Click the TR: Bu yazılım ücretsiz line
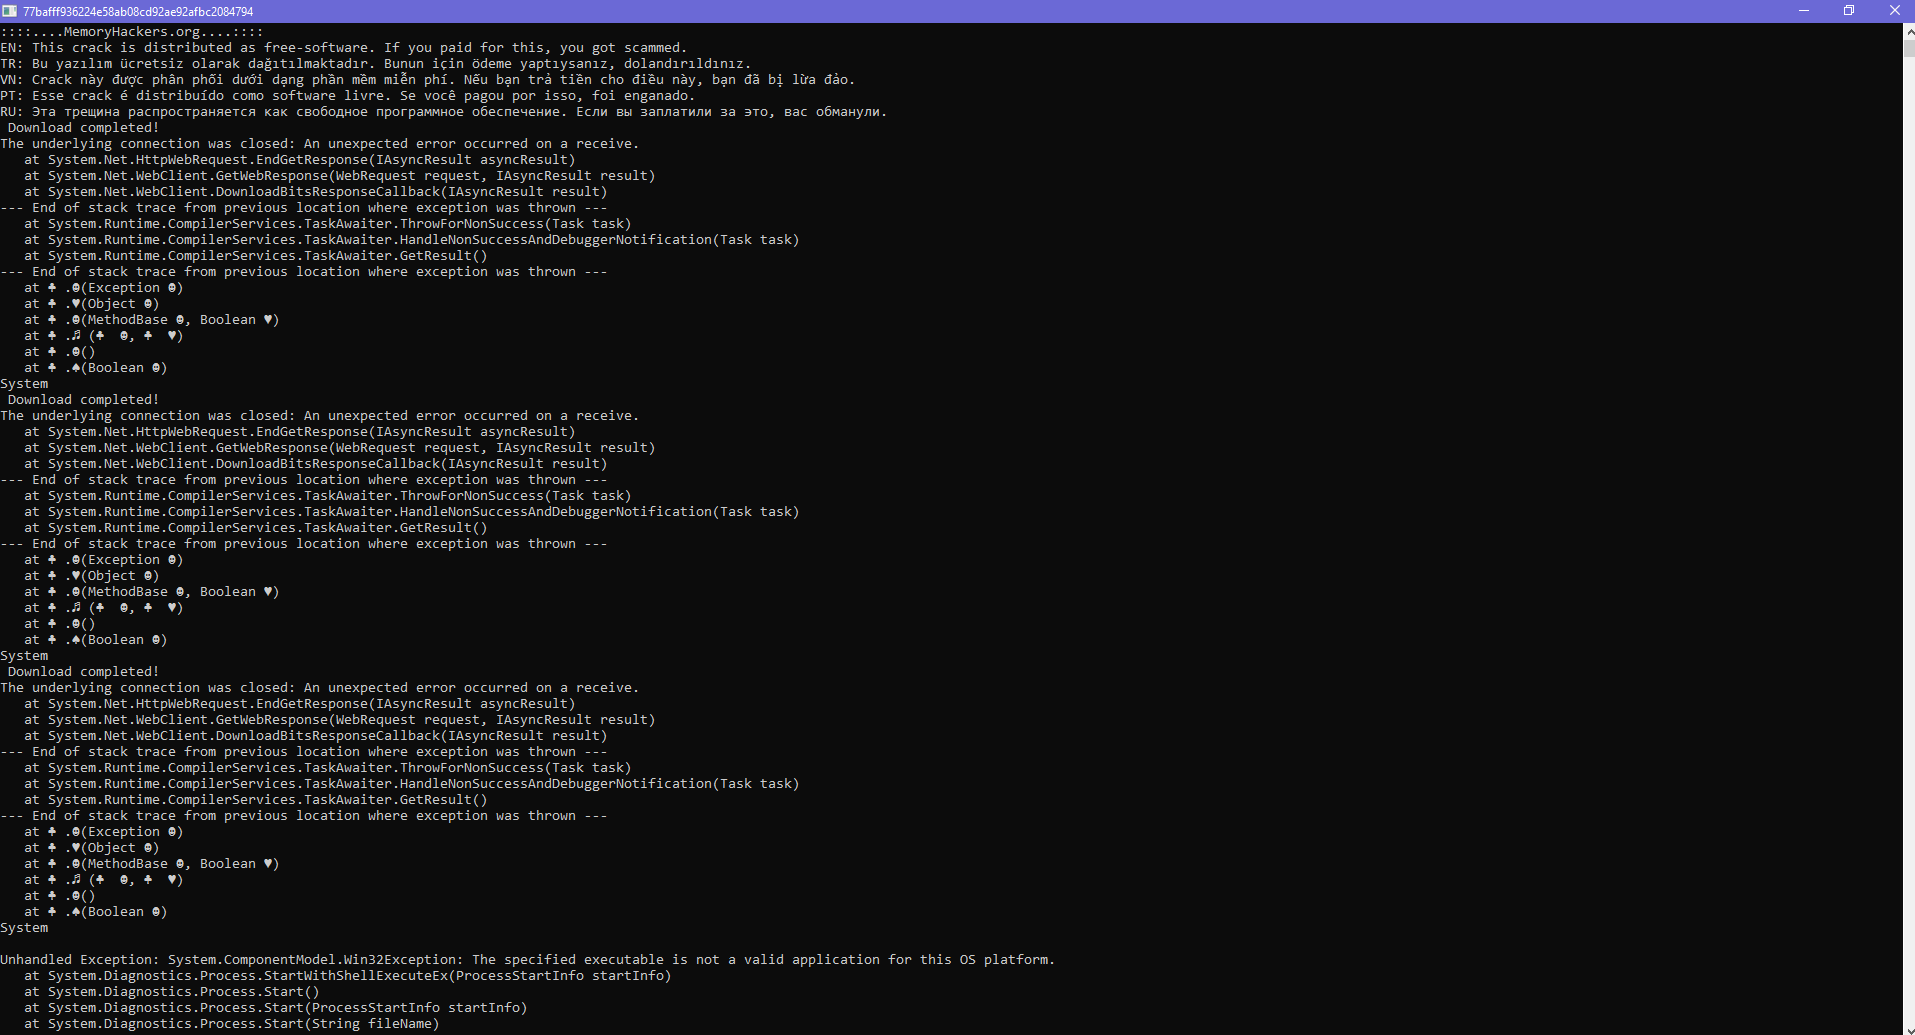The height and width of the screenshot is (1035, 1915). click(x=376, y=64)
